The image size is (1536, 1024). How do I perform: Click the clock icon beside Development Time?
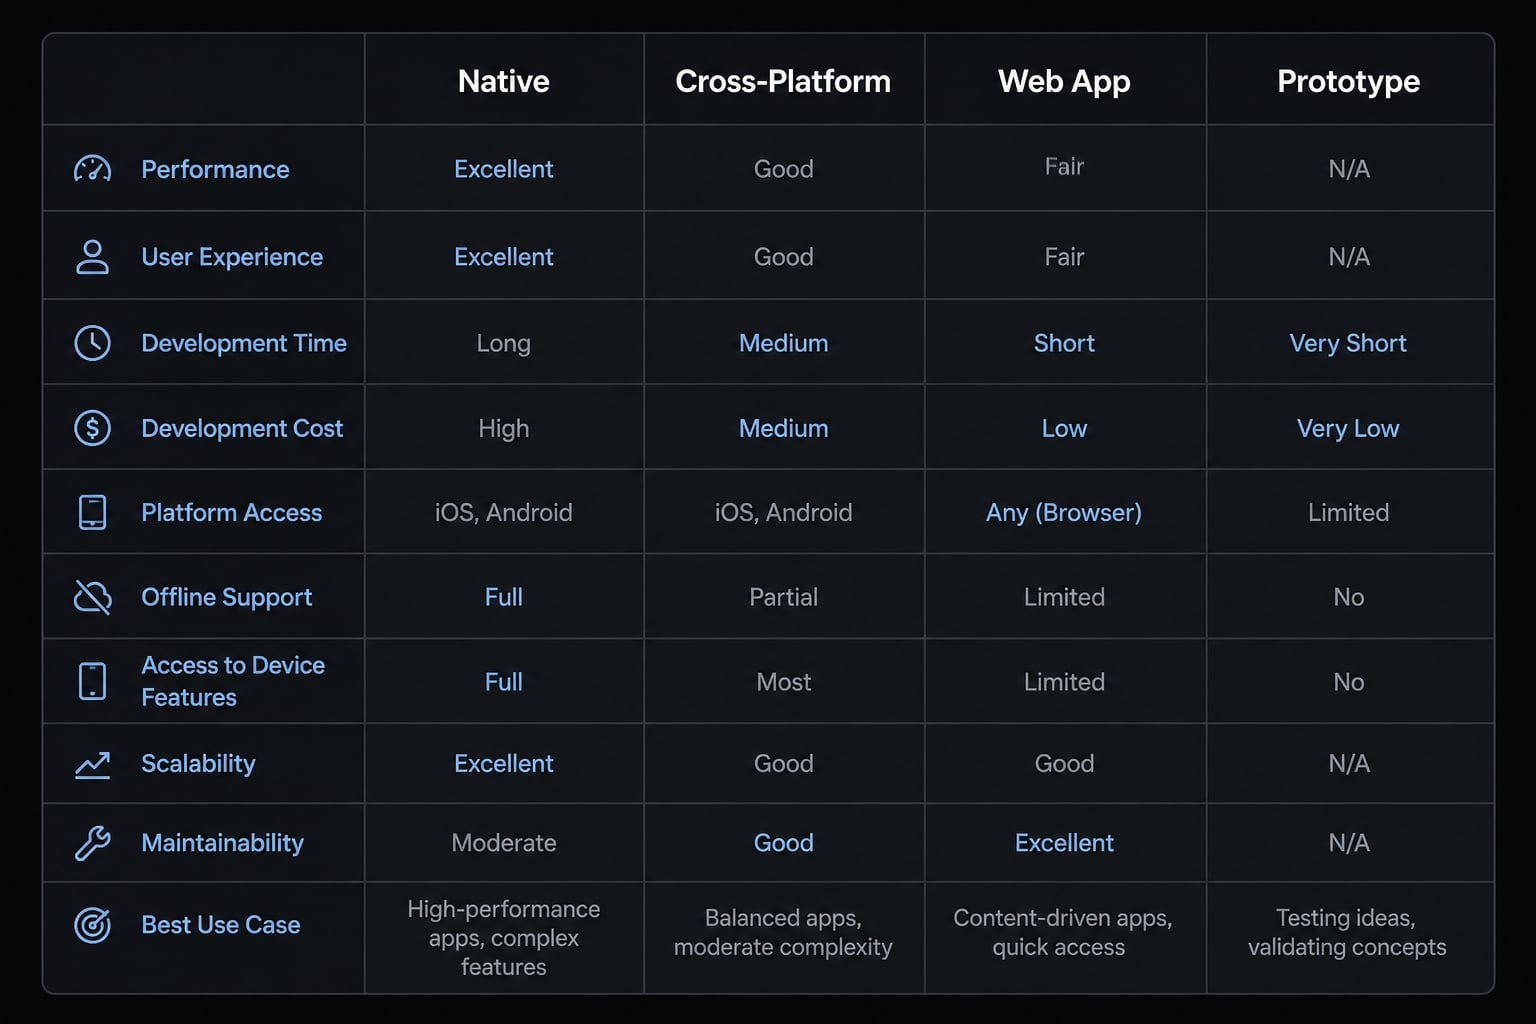tap(92, 343)
